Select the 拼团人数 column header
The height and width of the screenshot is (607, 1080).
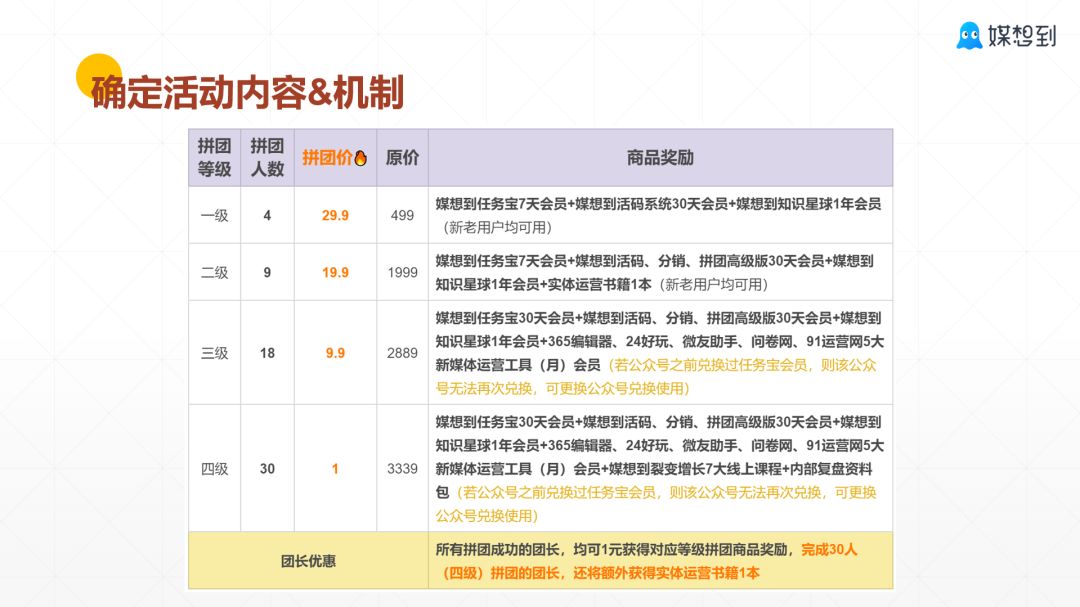[268, 157]
